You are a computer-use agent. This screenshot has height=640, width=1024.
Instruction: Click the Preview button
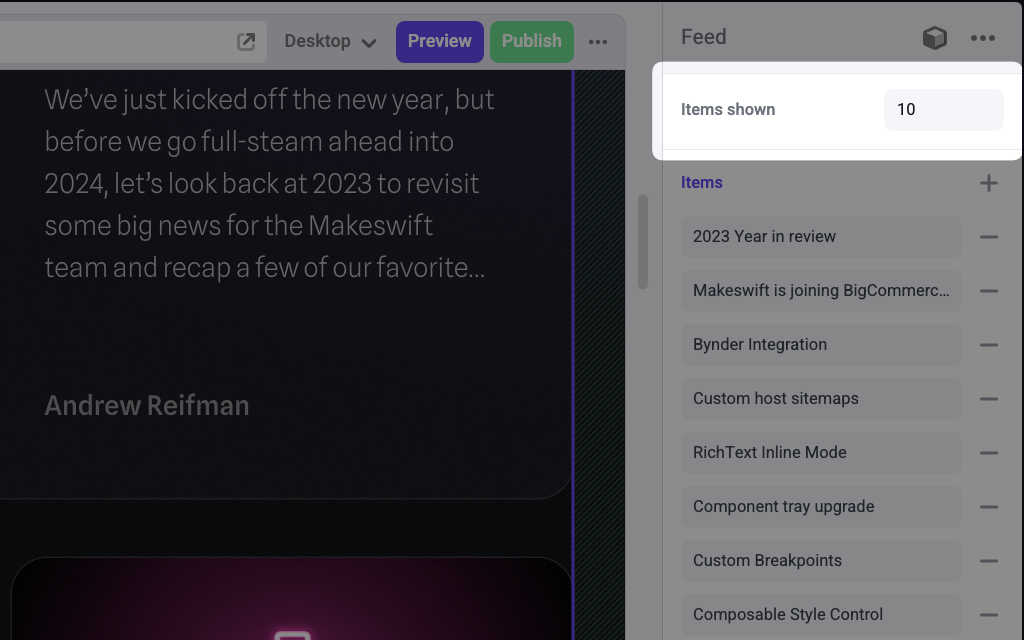point(440,42)
